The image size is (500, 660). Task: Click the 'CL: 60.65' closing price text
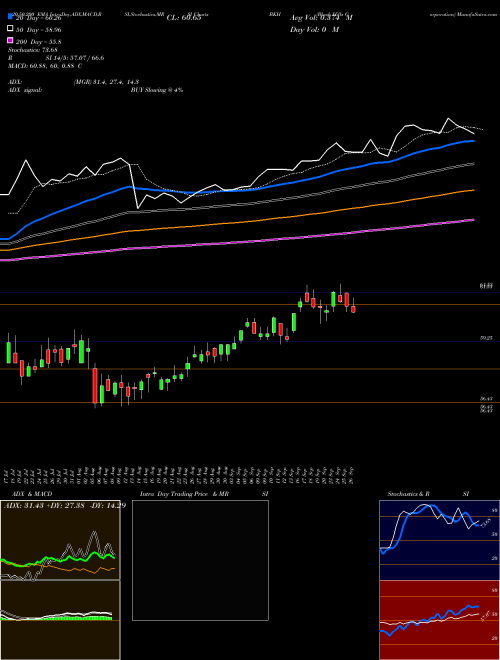(184, 18)
